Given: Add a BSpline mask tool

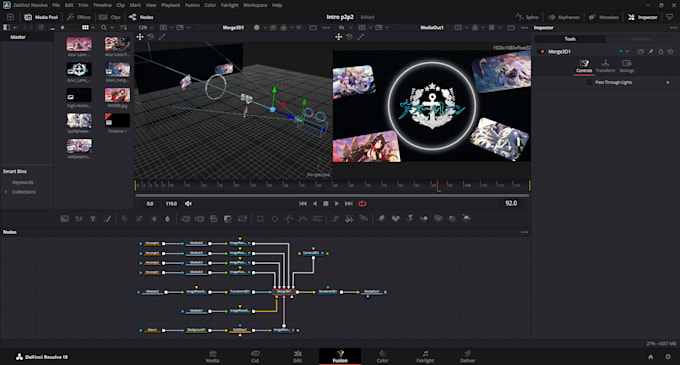Looking at the screenshot, I should 303,219.
